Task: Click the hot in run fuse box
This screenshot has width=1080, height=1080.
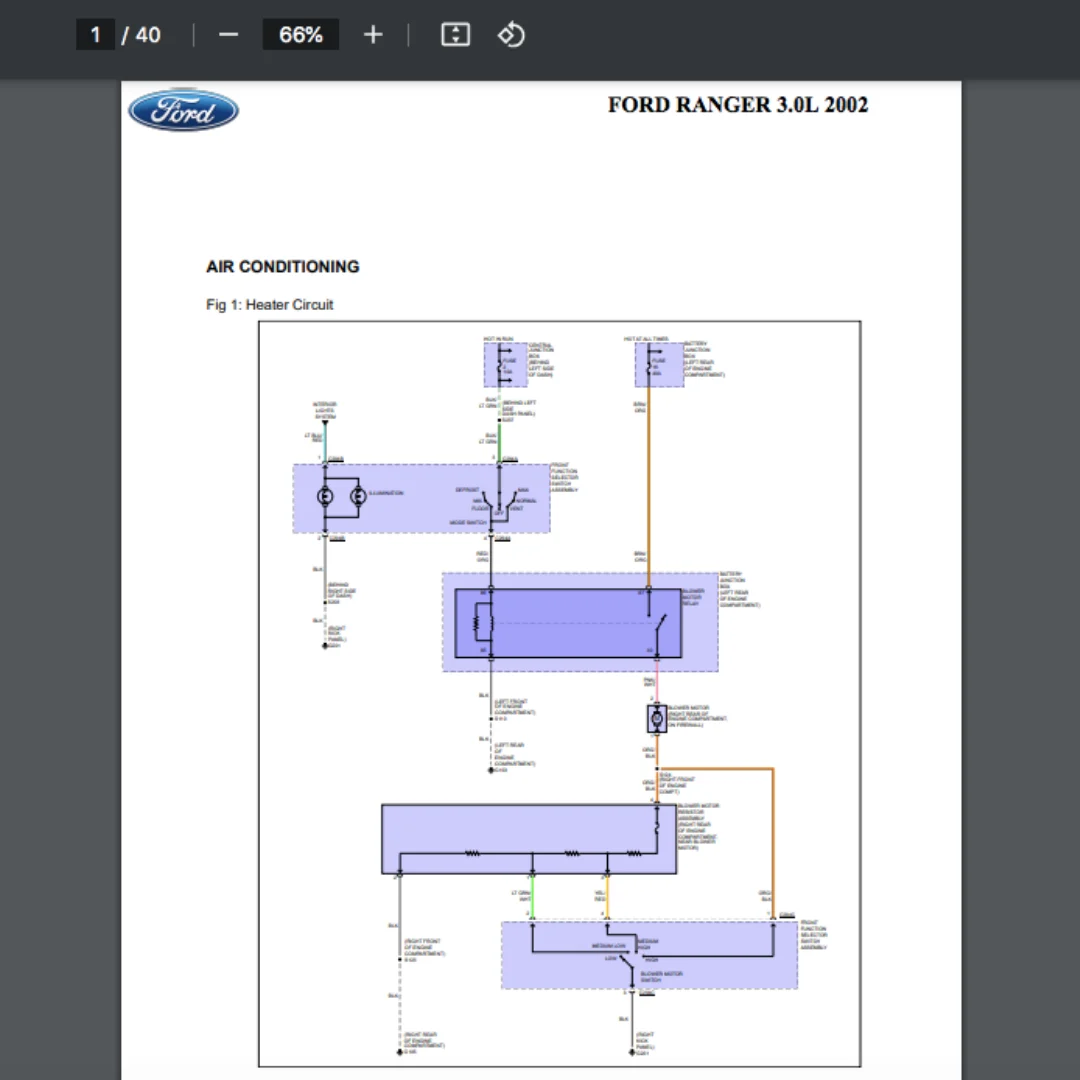Action: [506, 364]
